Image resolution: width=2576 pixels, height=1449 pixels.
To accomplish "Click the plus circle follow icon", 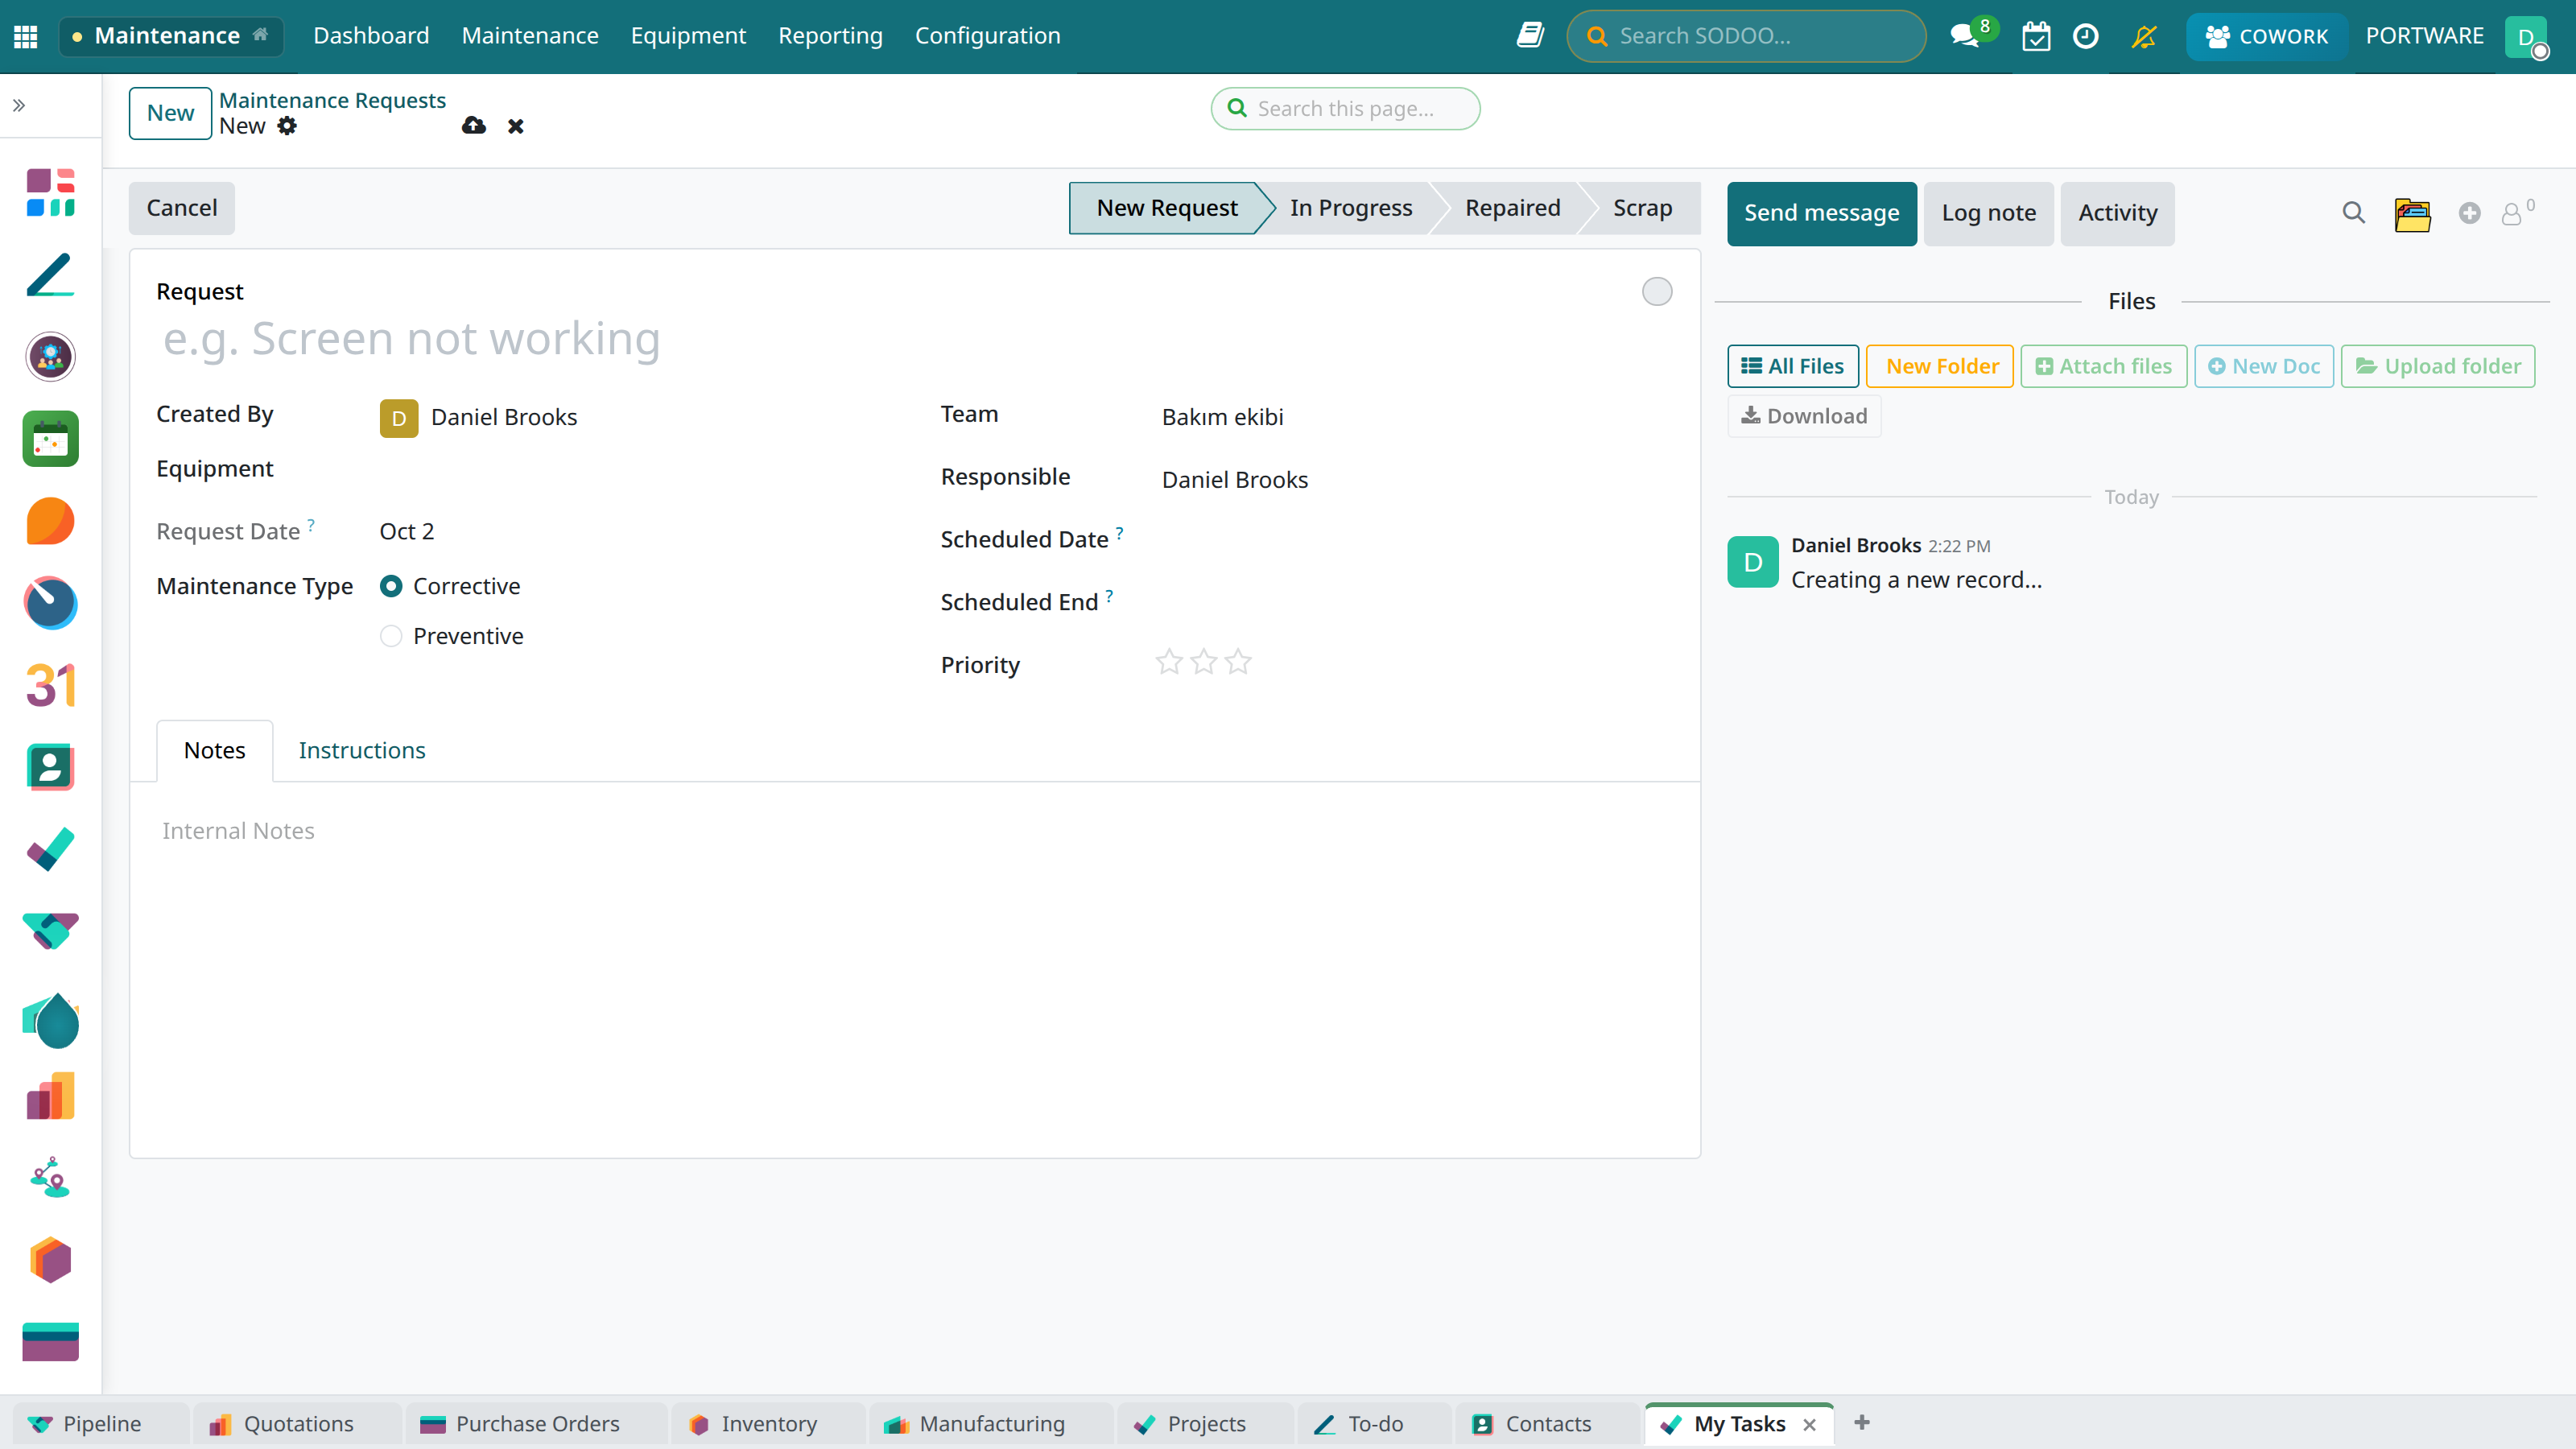I will point(2469,213).
